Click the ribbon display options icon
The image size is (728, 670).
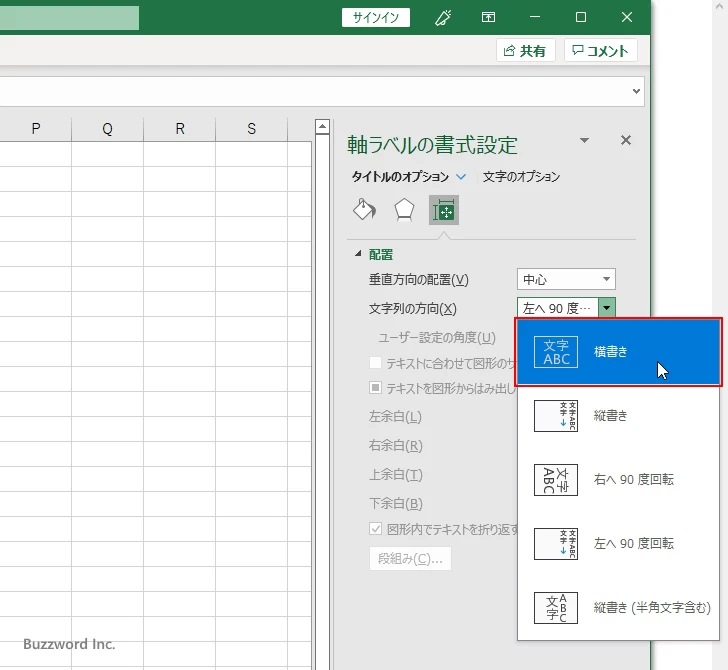click(489, 17)
